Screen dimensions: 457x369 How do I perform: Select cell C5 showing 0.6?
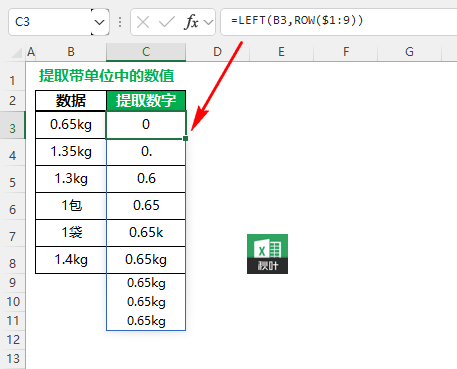point(146,179)
